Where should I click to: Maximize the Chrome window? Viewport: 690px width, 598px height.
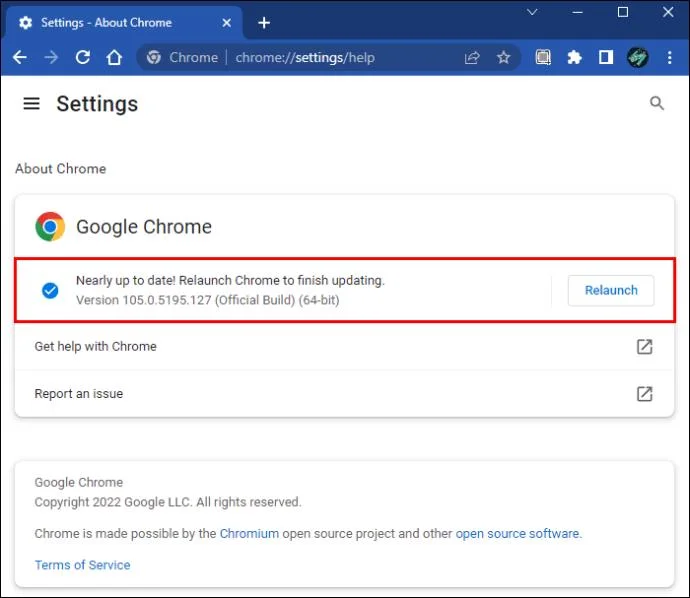tap(623, 12)
